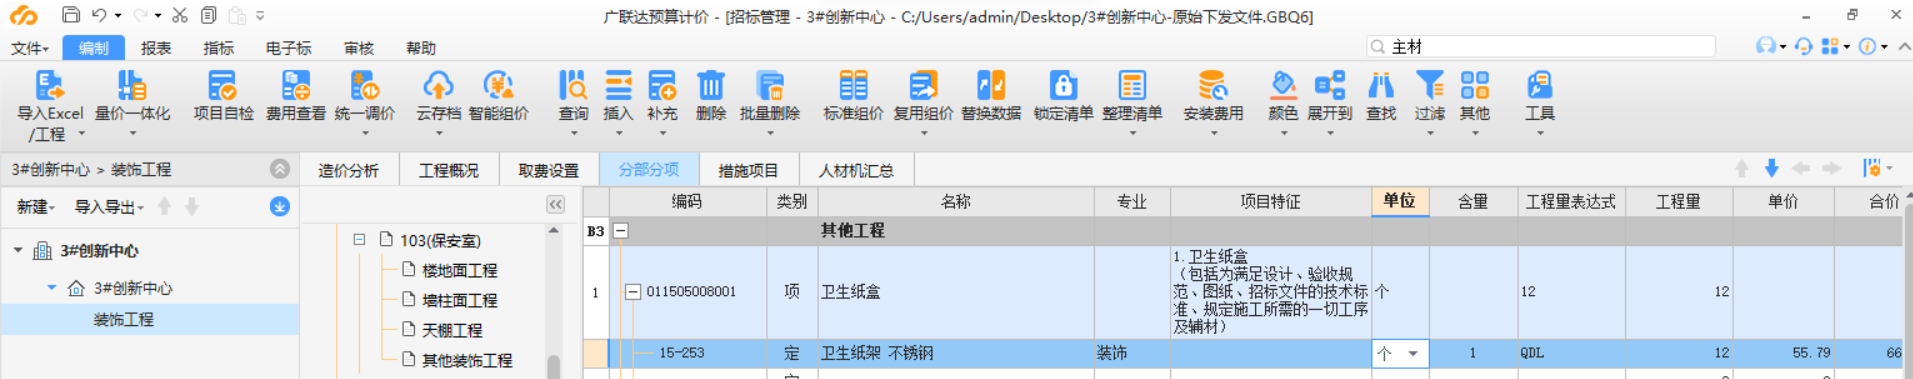This screenshot has height=379, width=1913.
Task: Click the blue down arrow move icon
Action: pos(1771,168)
